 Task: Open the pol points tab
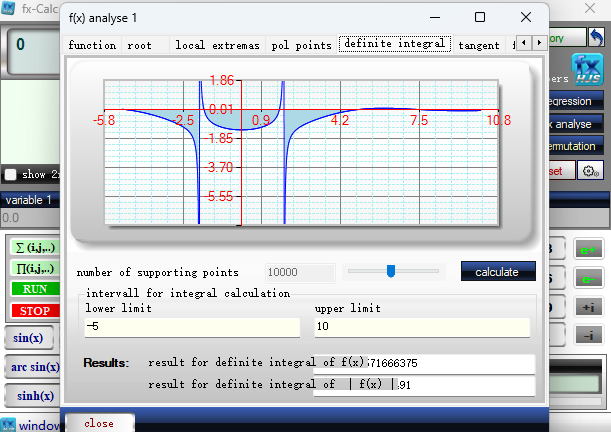click(x=301, y=45)
